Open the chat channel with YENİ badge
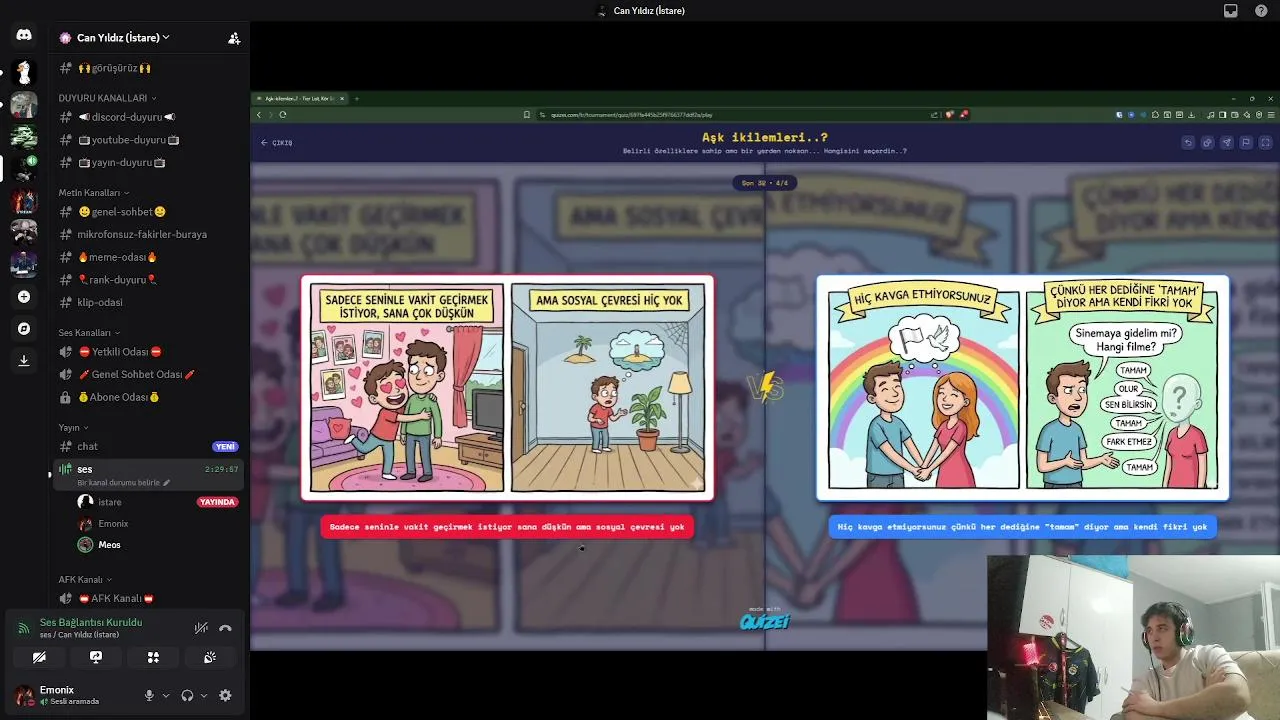This screenshot has height=720, width=1280. point(148,446)
